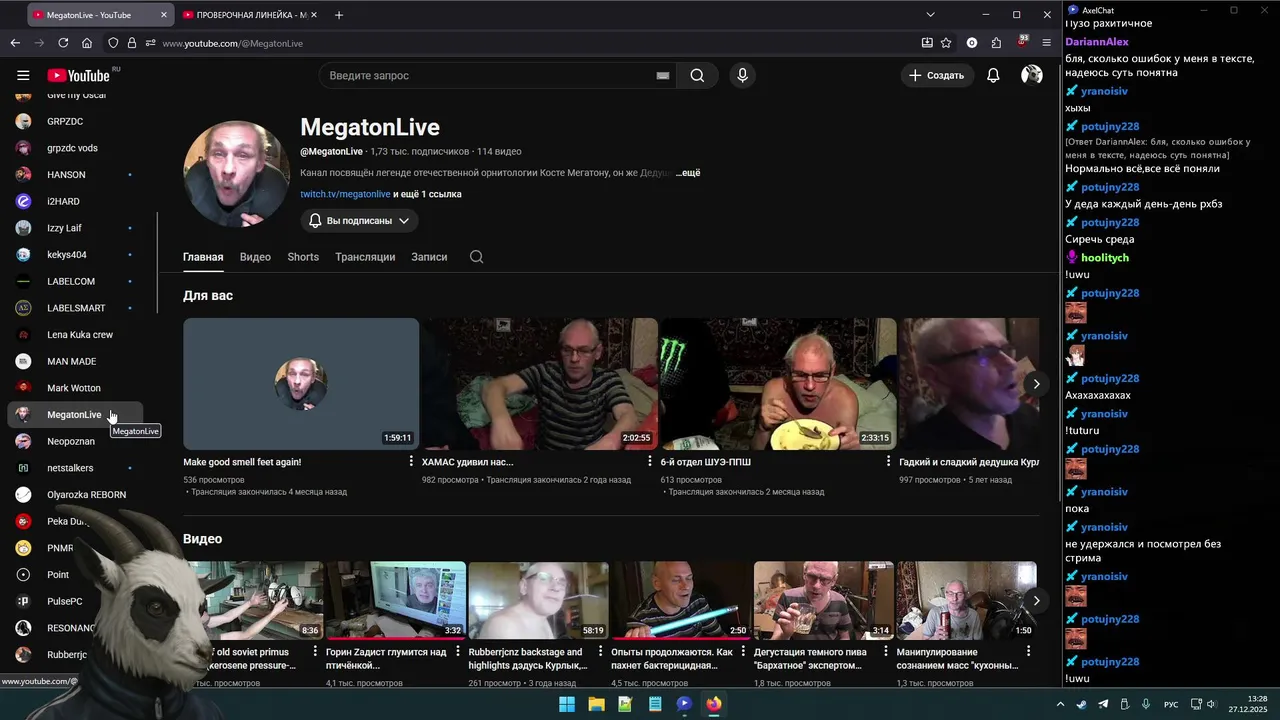Go back in the browser

pyautogui.click(x=15, y=43)
